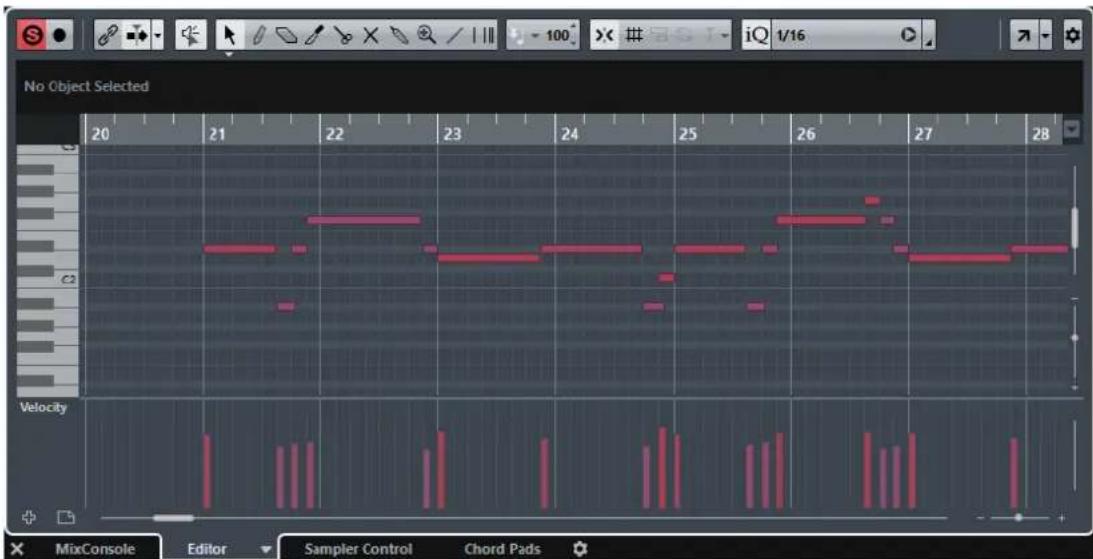Open editor in separate window arrow

pos(1023,35)
